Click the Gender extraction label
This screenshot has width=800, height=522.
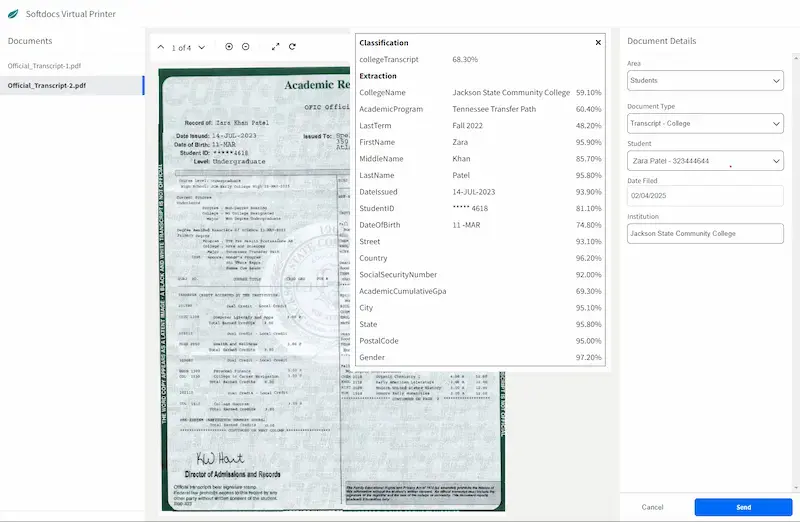pos(372,357)
